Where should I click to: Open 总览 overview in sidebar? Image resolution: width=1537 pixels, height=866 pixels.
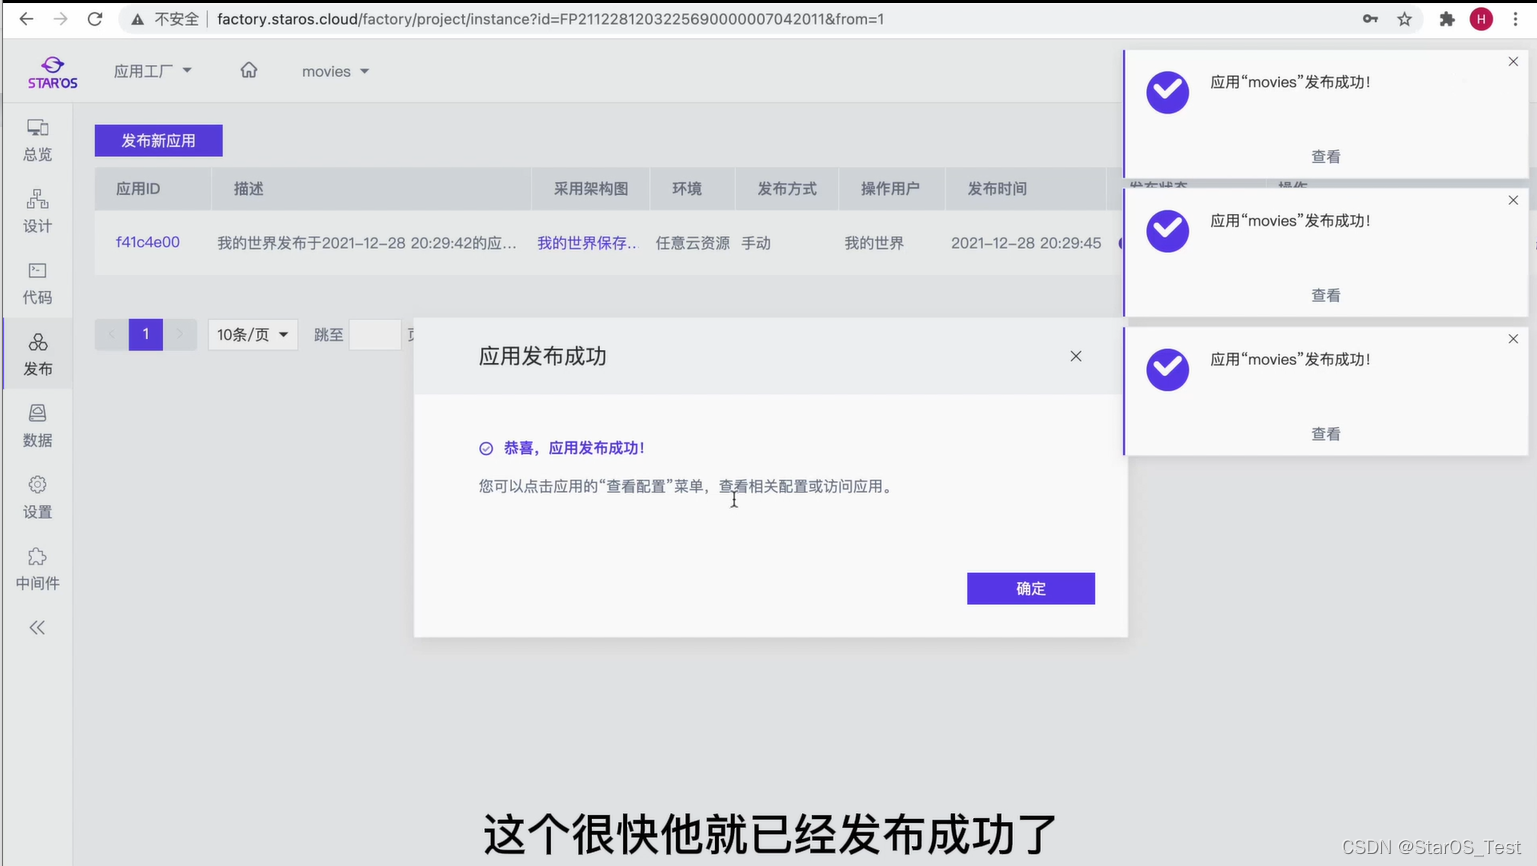click(37, 140)
